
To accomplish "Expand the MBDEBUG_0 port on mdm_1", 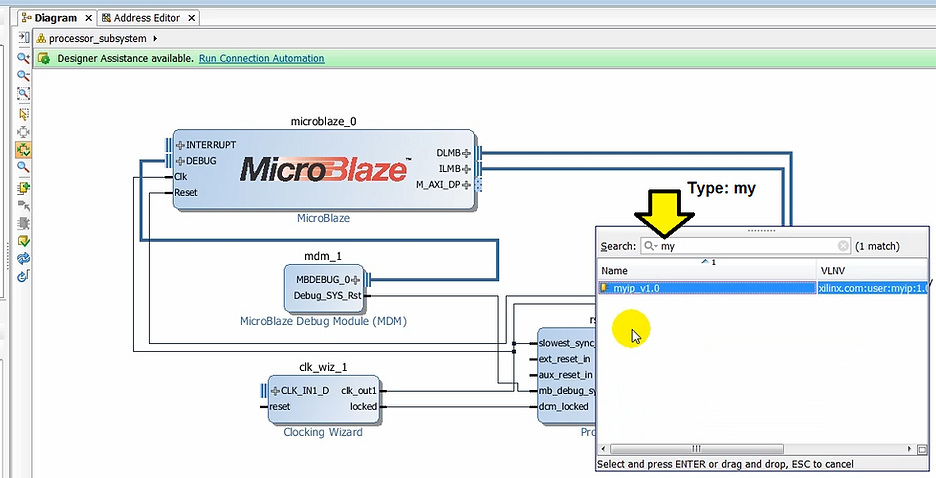I will click(x=355, y=280).
